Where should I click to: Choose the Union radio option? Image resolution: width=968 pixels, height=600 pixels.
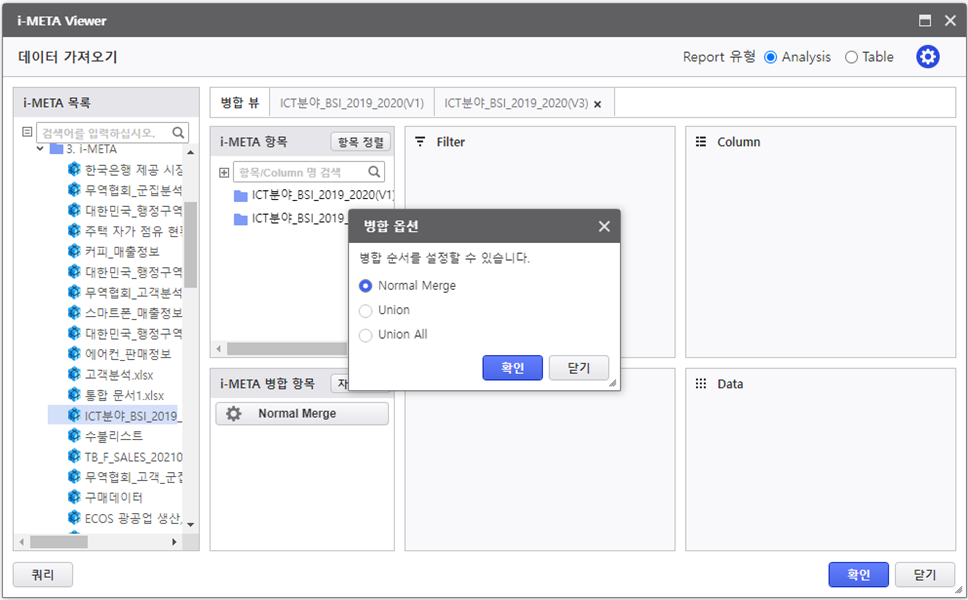click(x=366, y=311)
